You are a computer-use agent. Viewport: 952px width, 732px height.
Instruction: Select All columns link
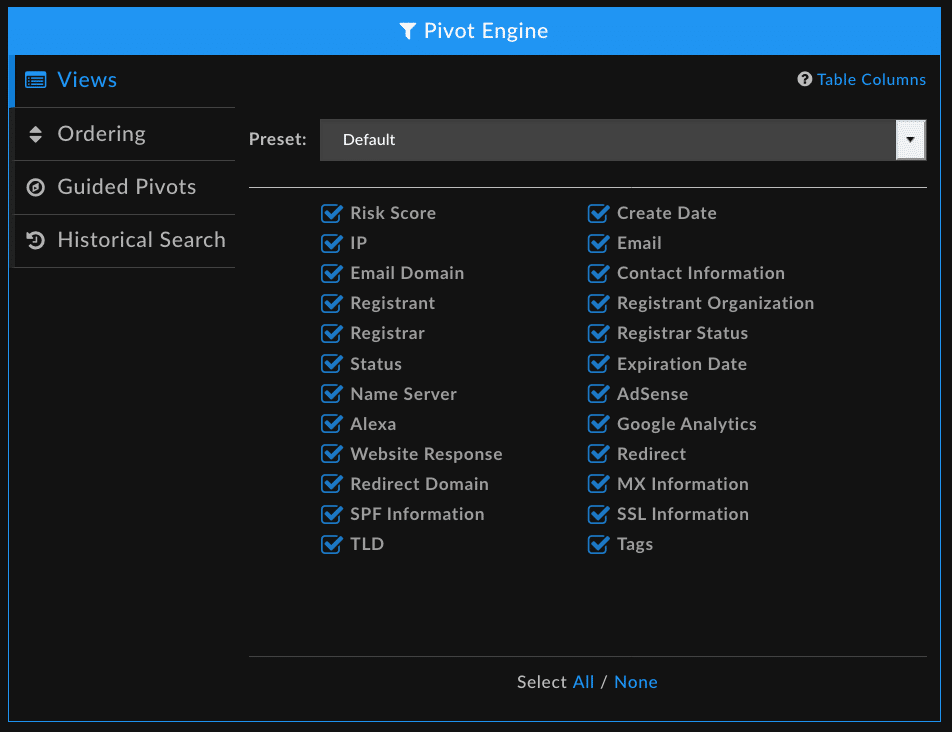(x=583, y=682)
